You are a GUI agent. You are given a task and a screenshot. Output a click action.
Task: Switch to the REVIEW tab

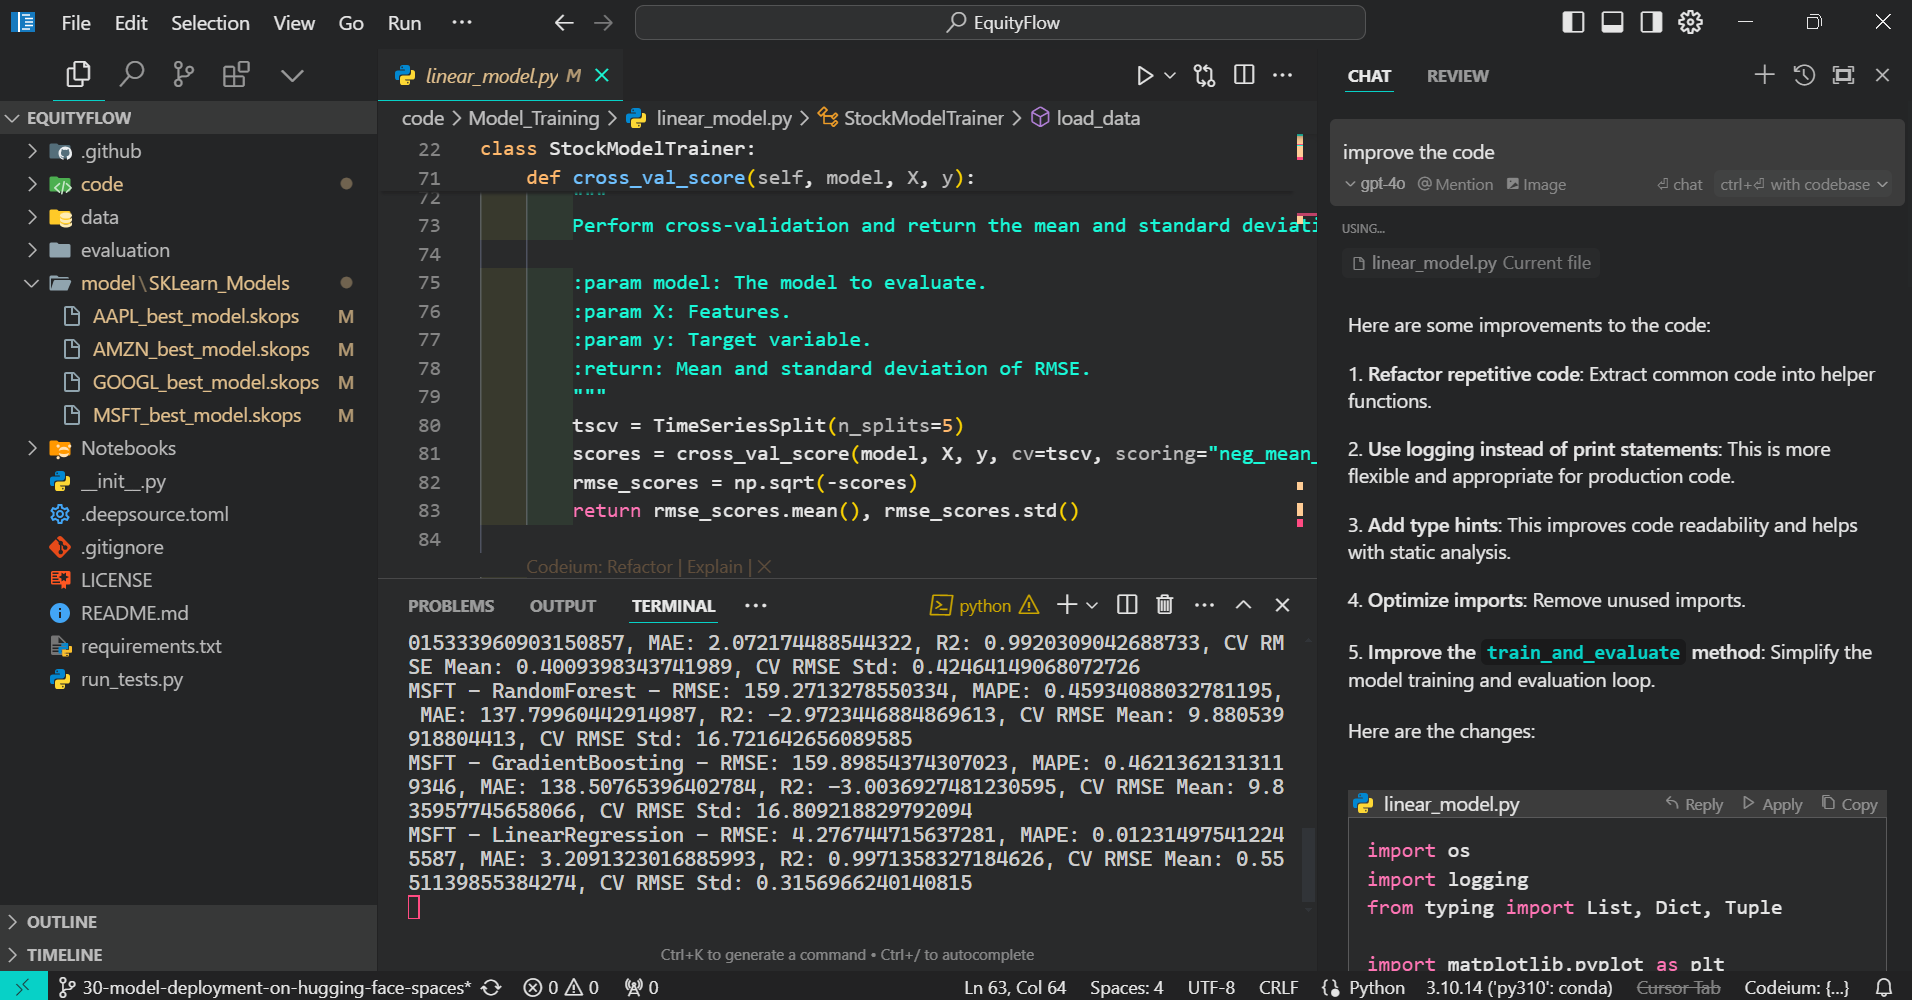tap(1457, 75)
